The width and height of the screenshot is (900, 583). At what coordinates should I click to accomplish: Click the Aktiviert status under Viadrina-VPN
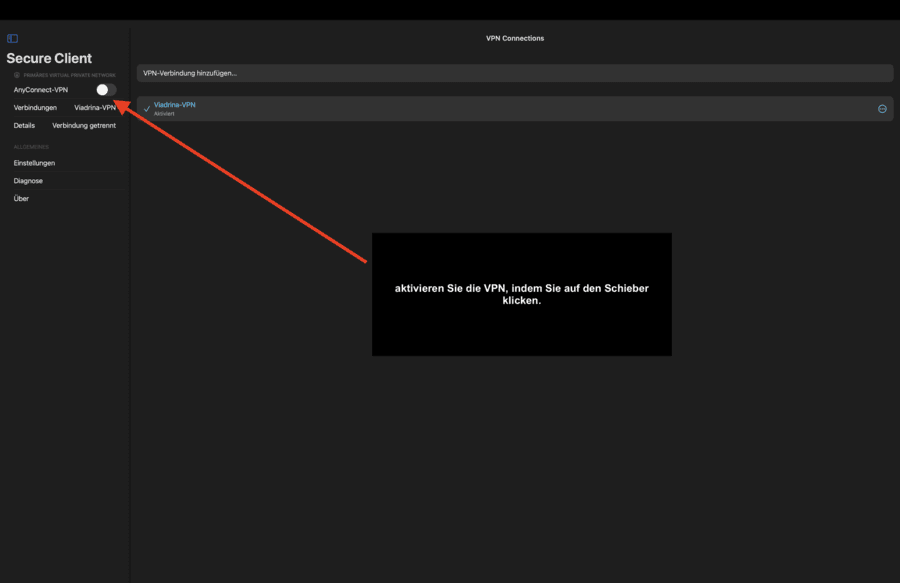coord(164,114)
